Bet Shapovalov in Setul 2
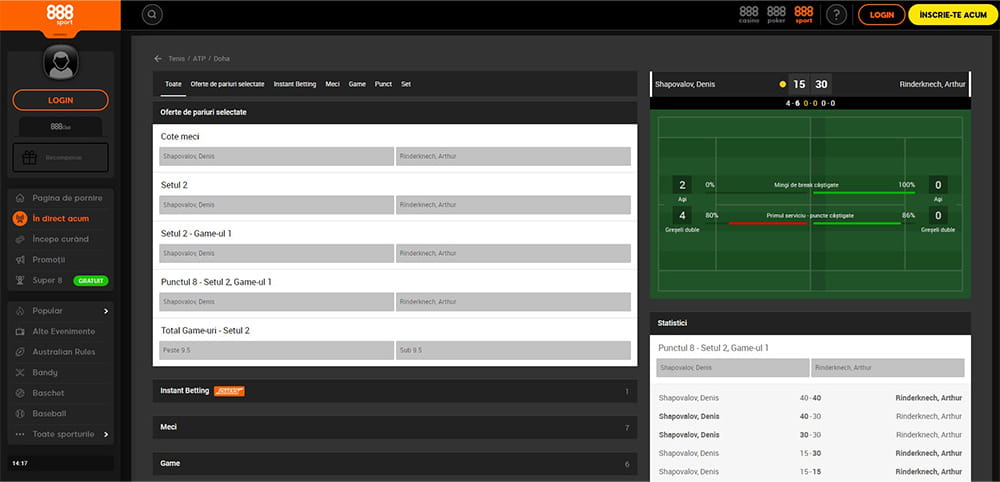Screen dimensions: 1000x482 (276, 205)
